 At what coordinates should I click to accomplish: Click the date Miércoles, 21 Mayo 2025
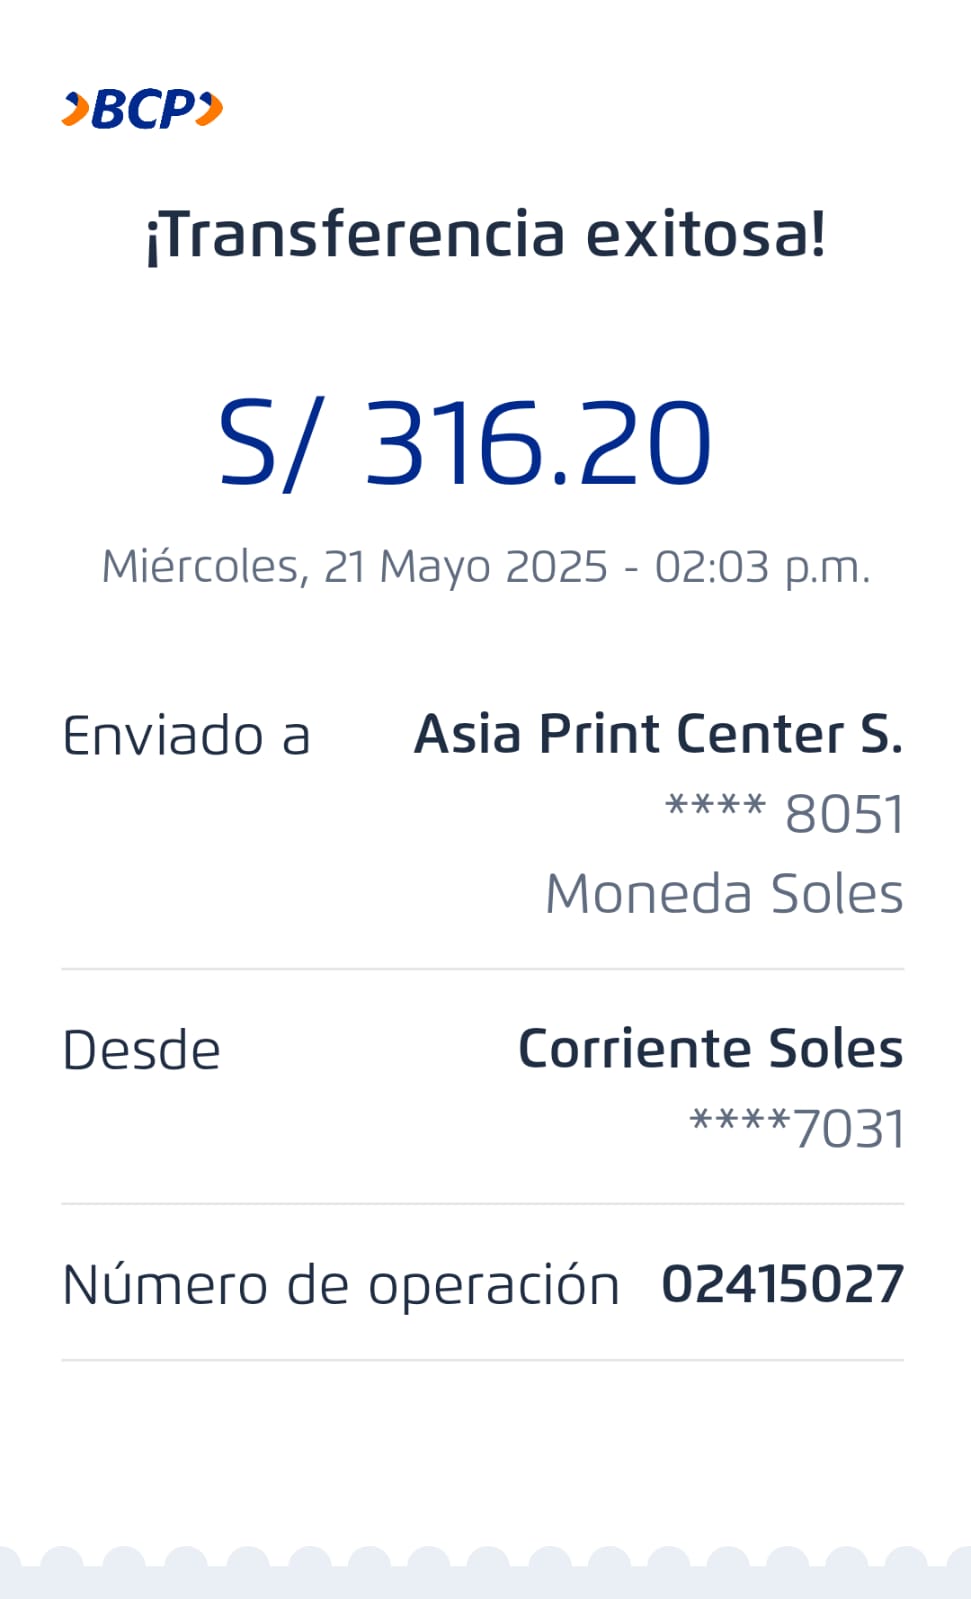pos(355,567)
